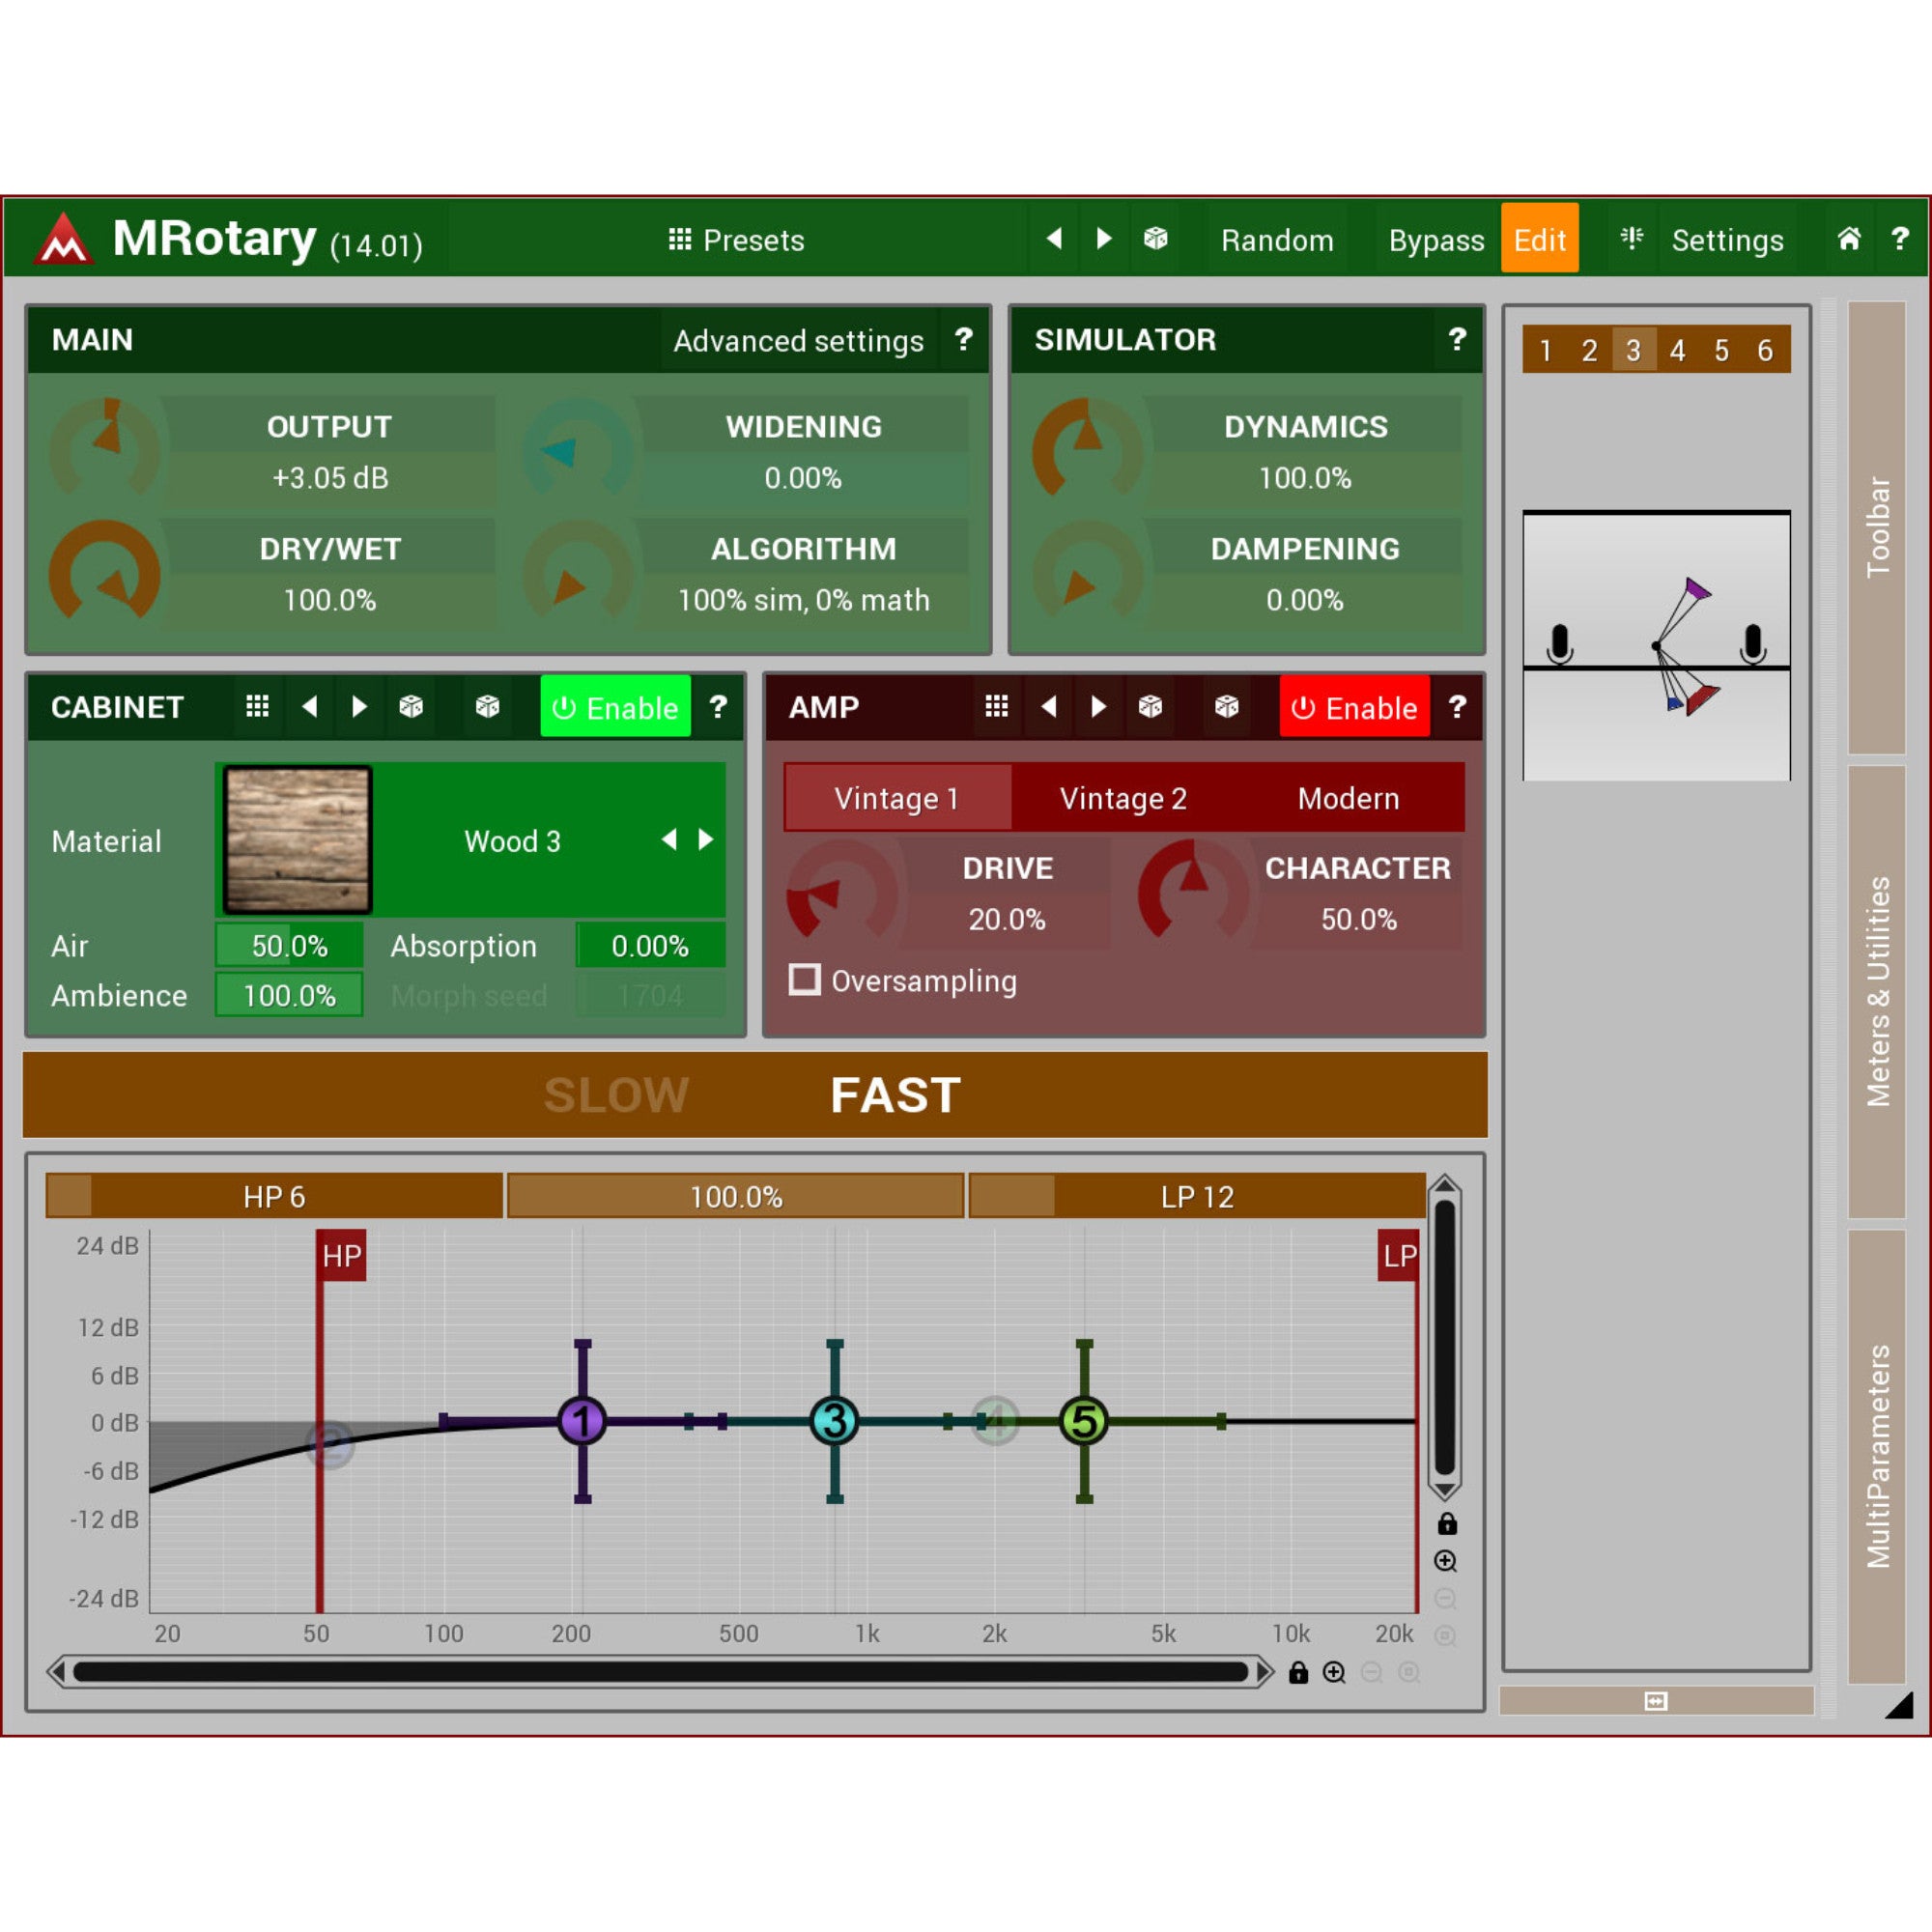The width and height of the screenshot is (1932, 1932).
Task: Open Advanced settings in Main panel
Action: 798,341
